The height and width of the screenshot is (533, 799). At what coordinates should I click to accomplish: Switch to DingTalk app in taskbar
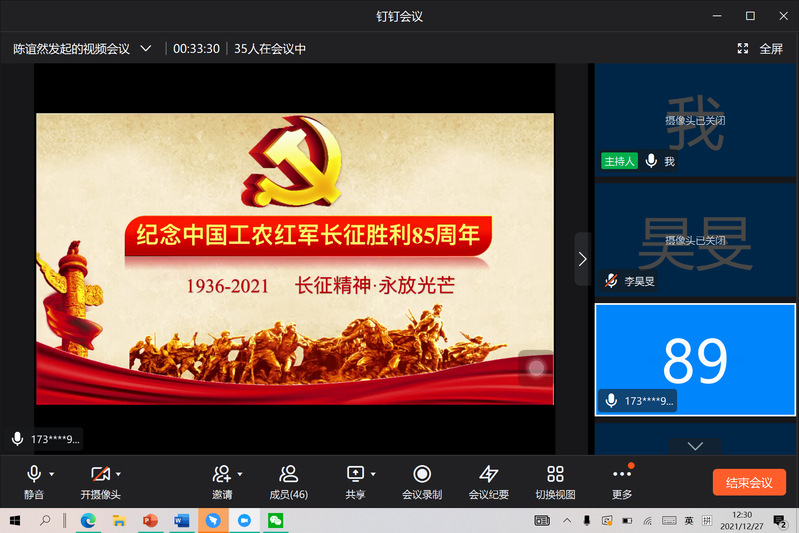(x=213, y=520)
